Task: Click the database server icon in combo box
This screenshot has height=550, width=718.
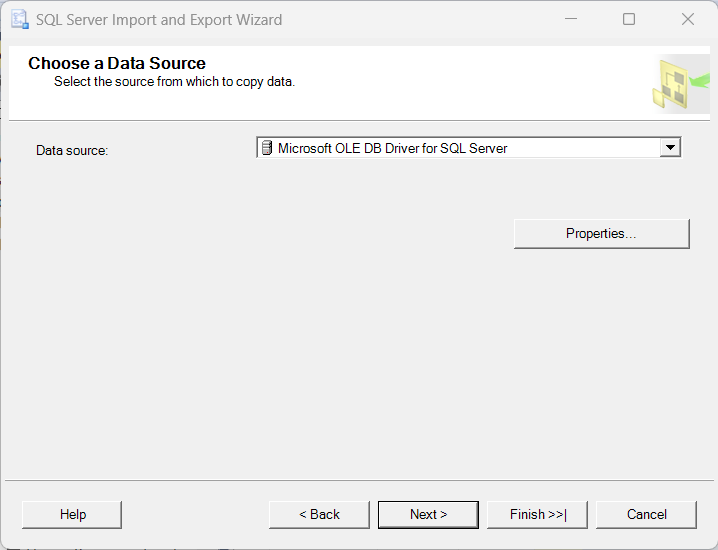Action: tap(267, 148)
